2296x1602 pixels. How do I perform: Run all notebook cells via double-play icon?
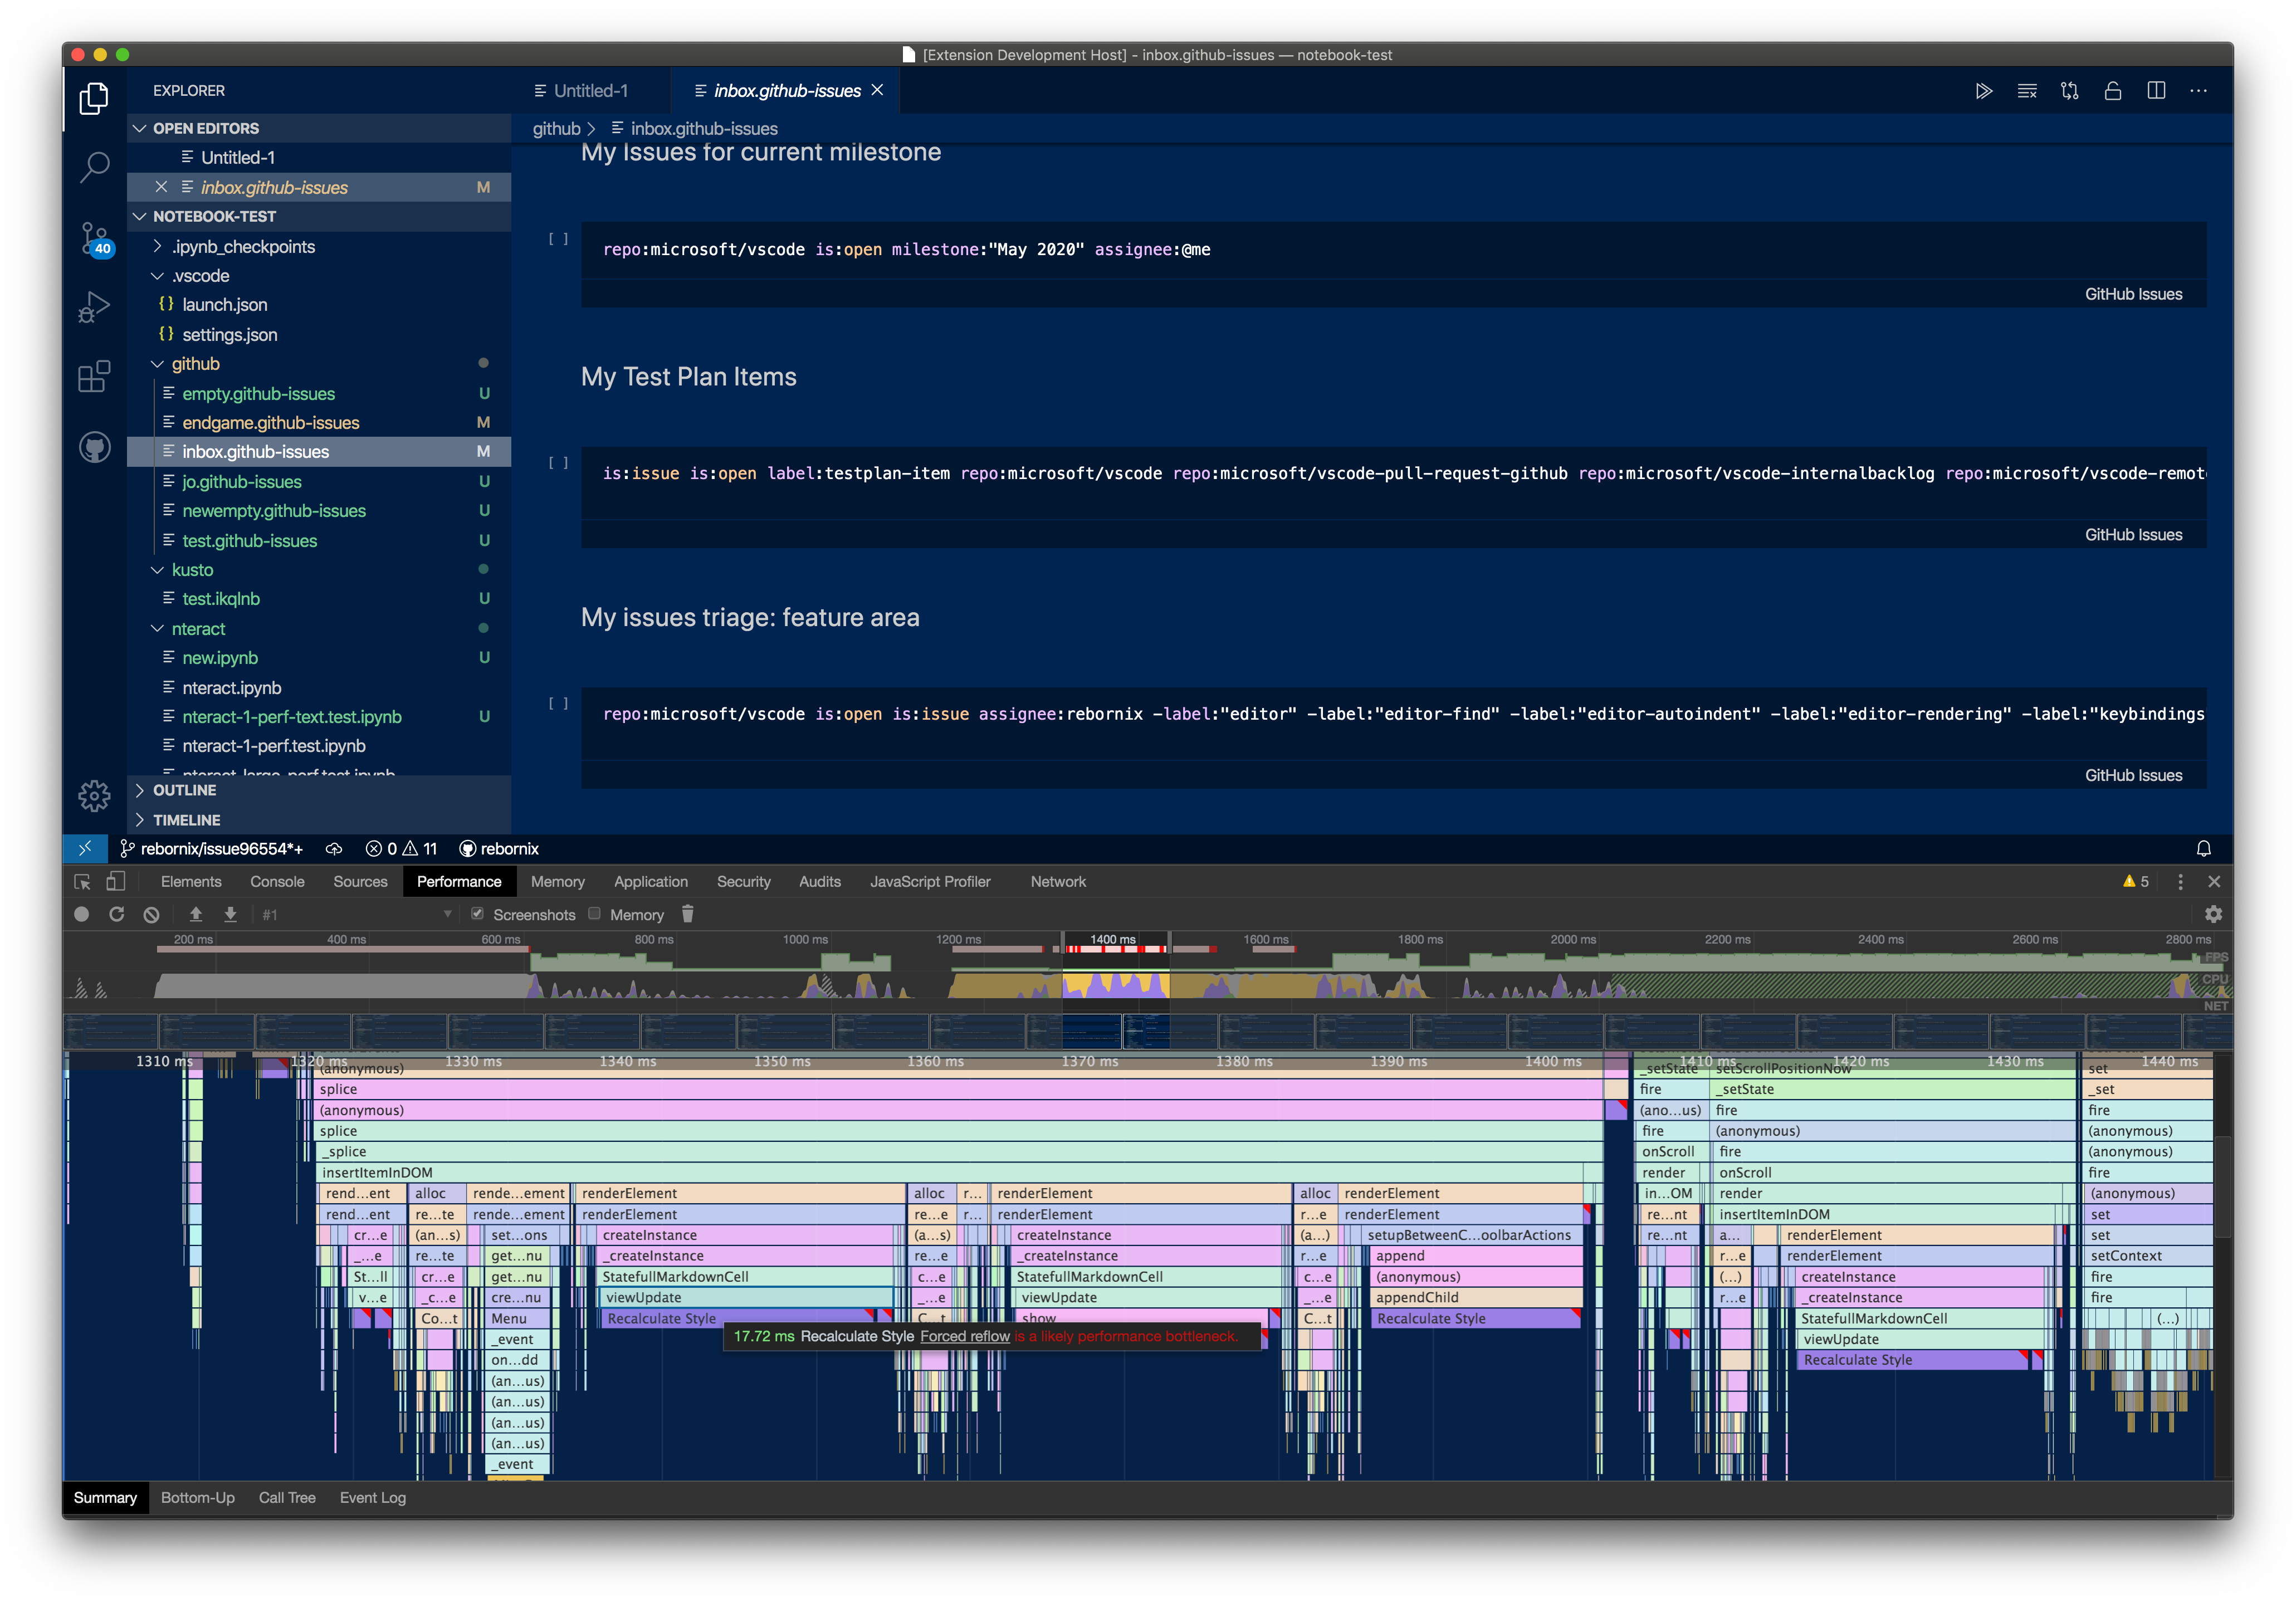coord(1984,91)
